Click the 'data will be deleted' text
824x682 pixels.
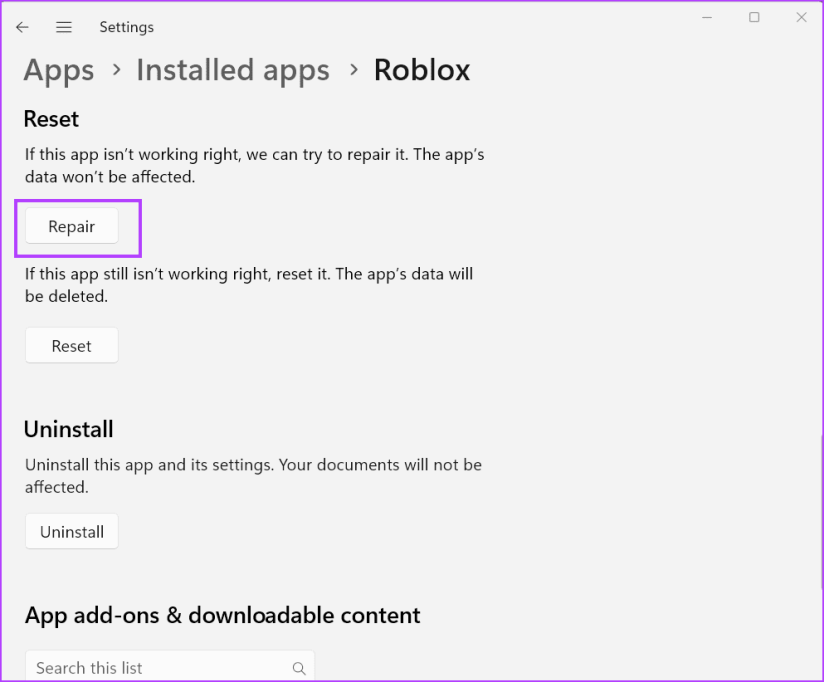(249, 285)
